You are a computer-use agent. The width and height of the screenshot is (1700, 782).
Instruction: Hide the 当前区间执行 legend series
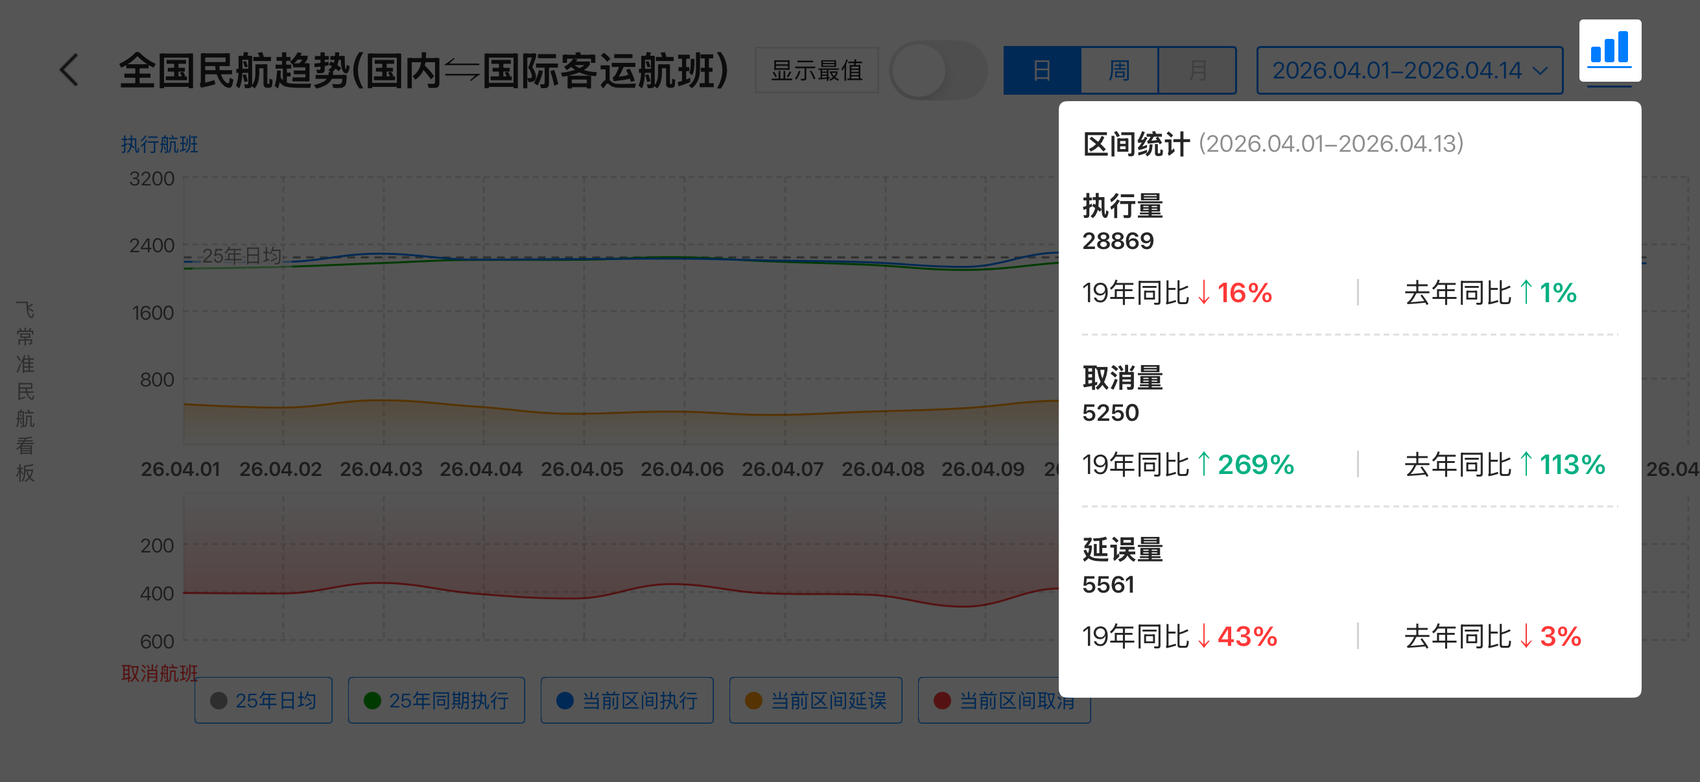(x=627, y=700)
